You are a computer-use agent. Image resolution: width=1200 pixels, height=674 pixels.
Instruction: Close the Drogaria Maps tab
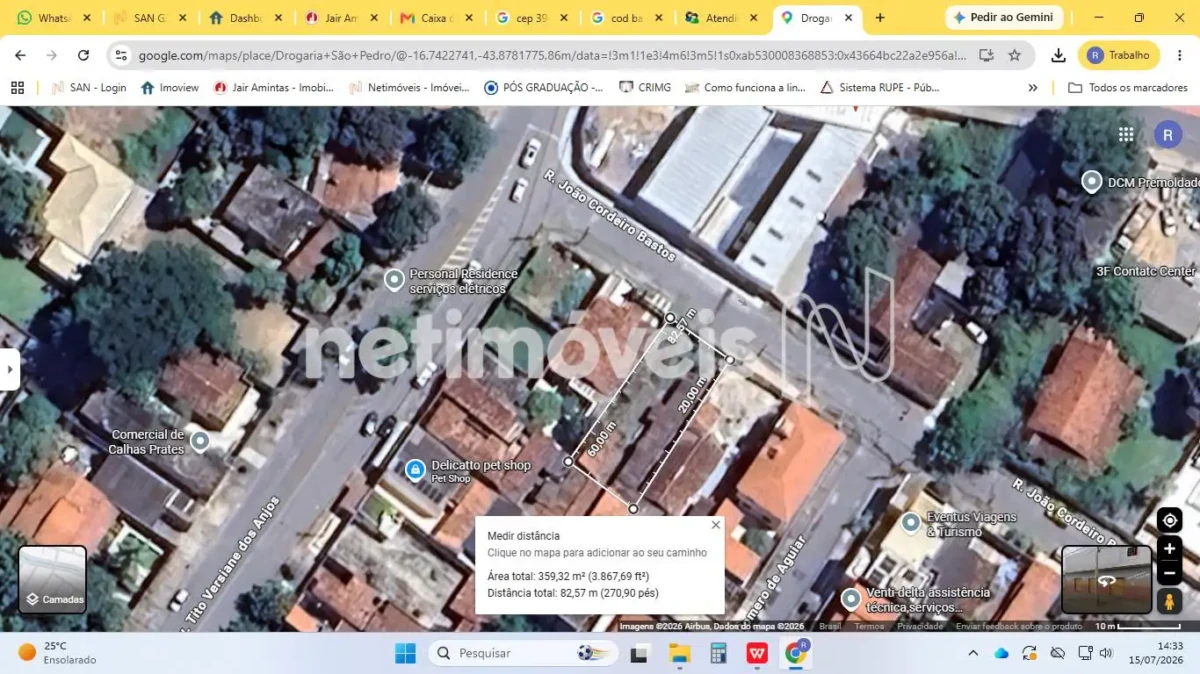pos(849,18)
